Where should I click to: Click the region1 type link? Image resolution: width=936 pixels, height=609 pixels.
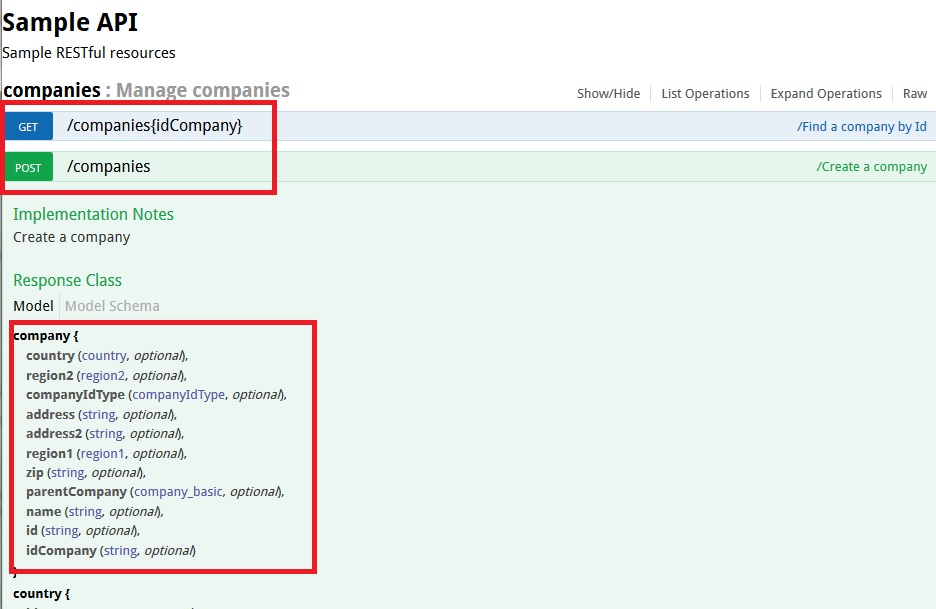tap(103, 454)
